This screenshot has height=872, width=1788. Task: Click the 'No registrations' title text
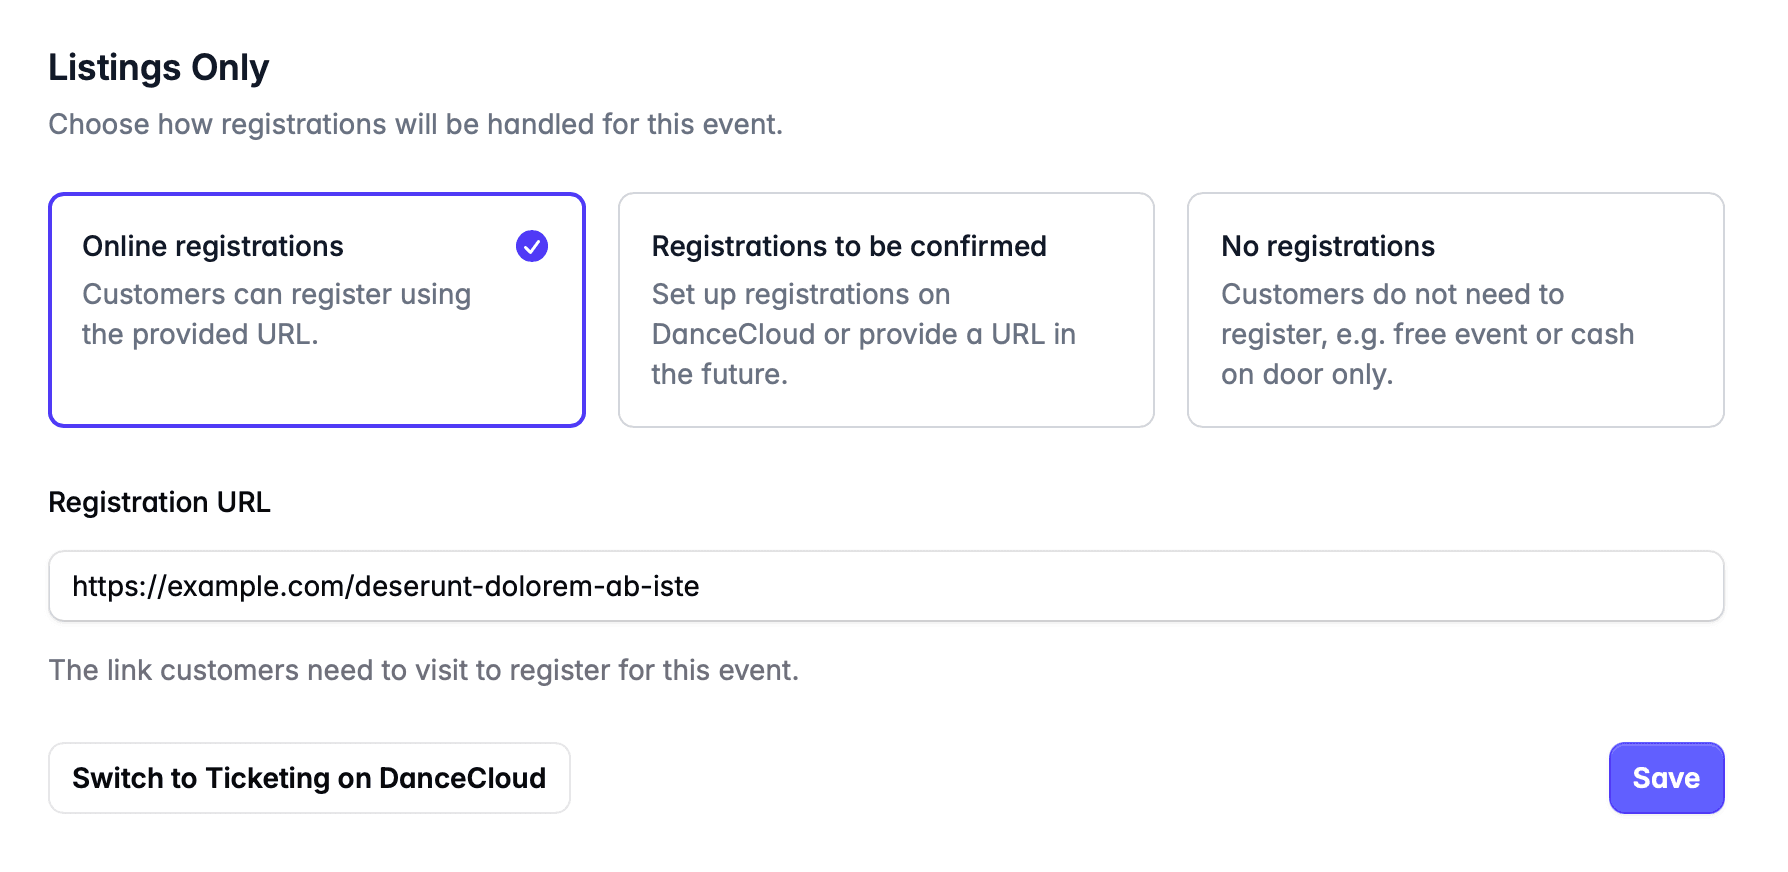pyautogui.click(x=1328, y=246)
